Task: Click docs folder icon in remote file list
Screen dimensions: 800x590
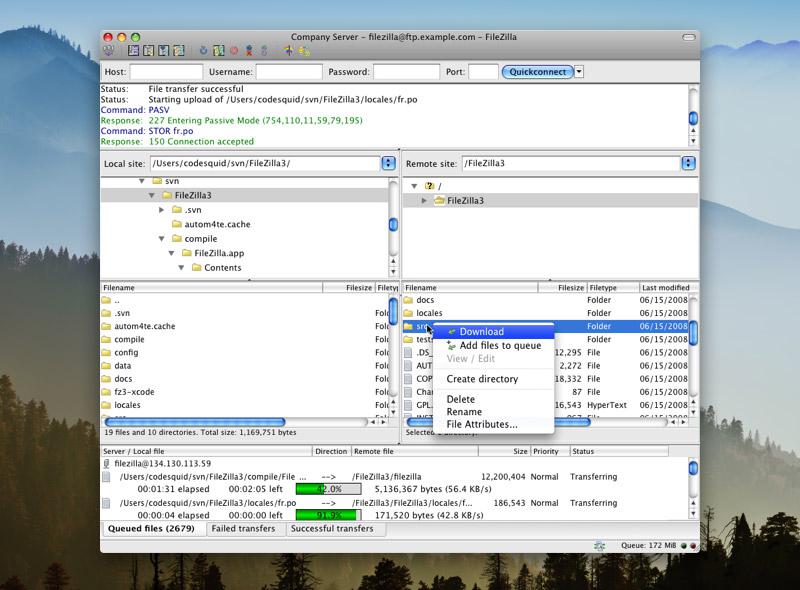Action: point(408,300)
